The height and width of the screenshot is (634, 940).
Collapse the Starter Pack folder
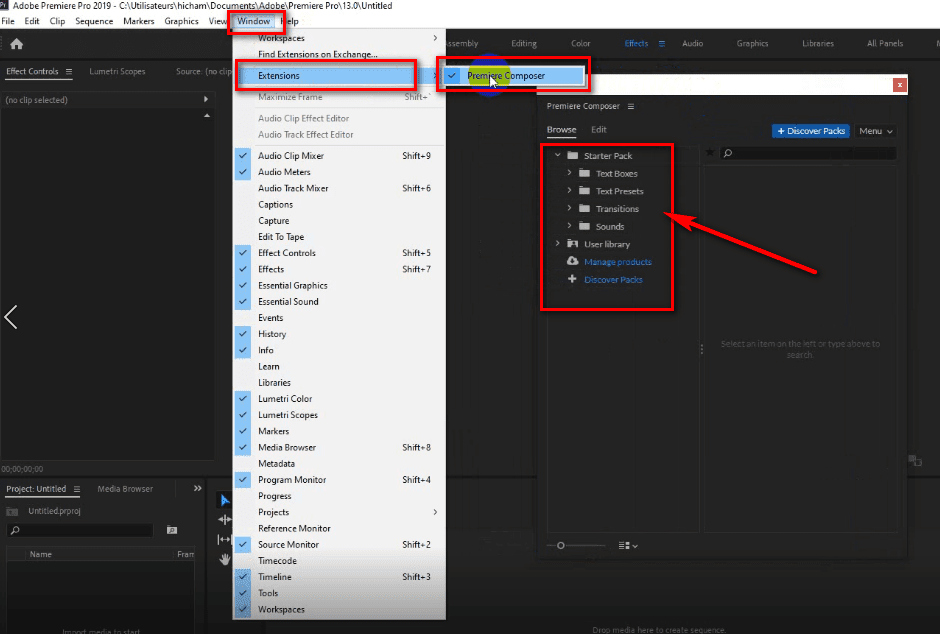point(558,156)
